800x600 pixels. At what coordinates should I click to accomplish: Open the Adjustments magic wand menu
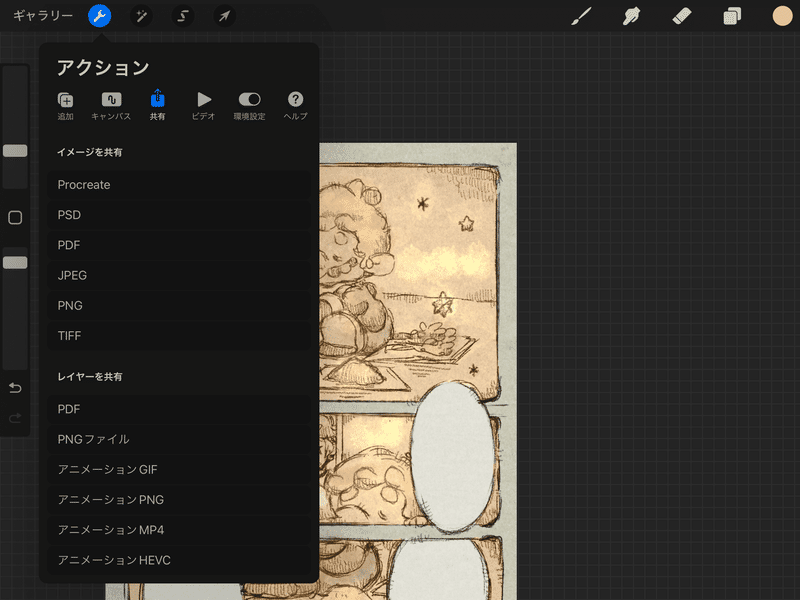point(141,16)
